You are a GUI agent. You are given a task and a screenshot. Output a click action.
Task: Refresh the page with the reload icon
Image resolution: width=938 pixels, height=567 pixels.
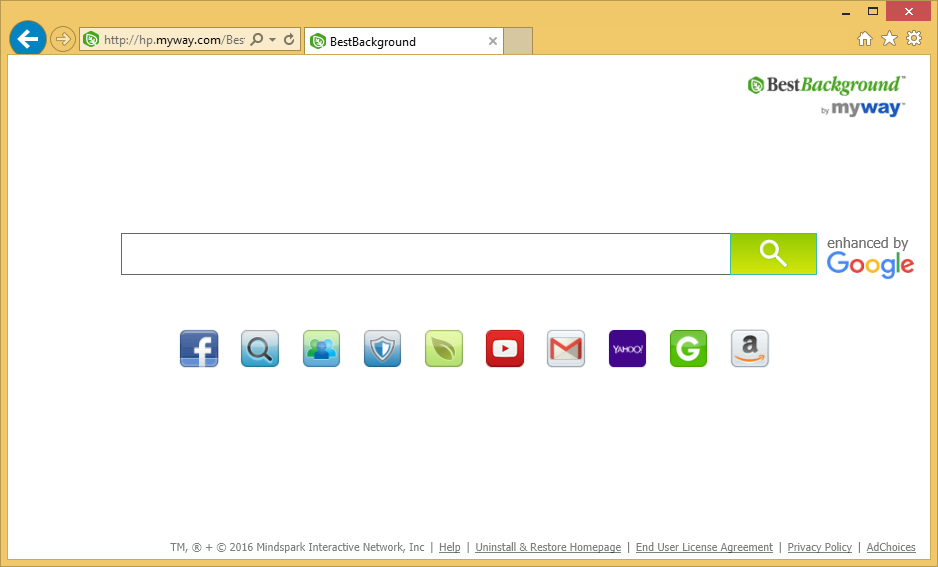pos(289,39)
